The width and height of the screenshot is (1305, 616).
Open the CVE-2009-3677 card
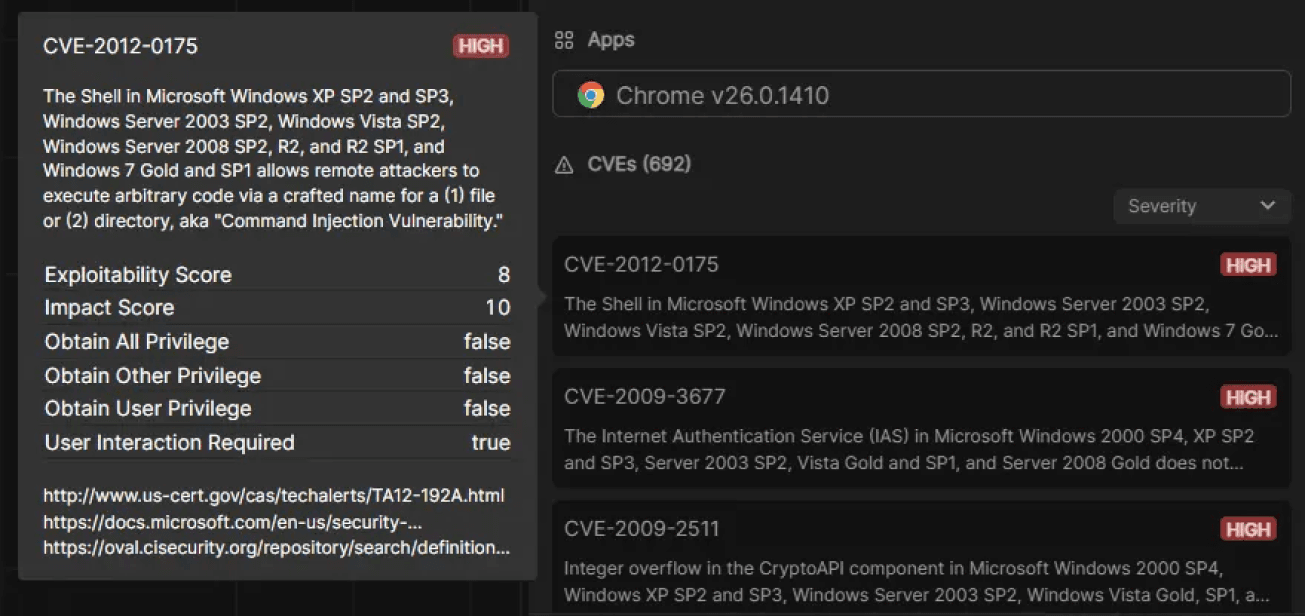coord(922,429)
